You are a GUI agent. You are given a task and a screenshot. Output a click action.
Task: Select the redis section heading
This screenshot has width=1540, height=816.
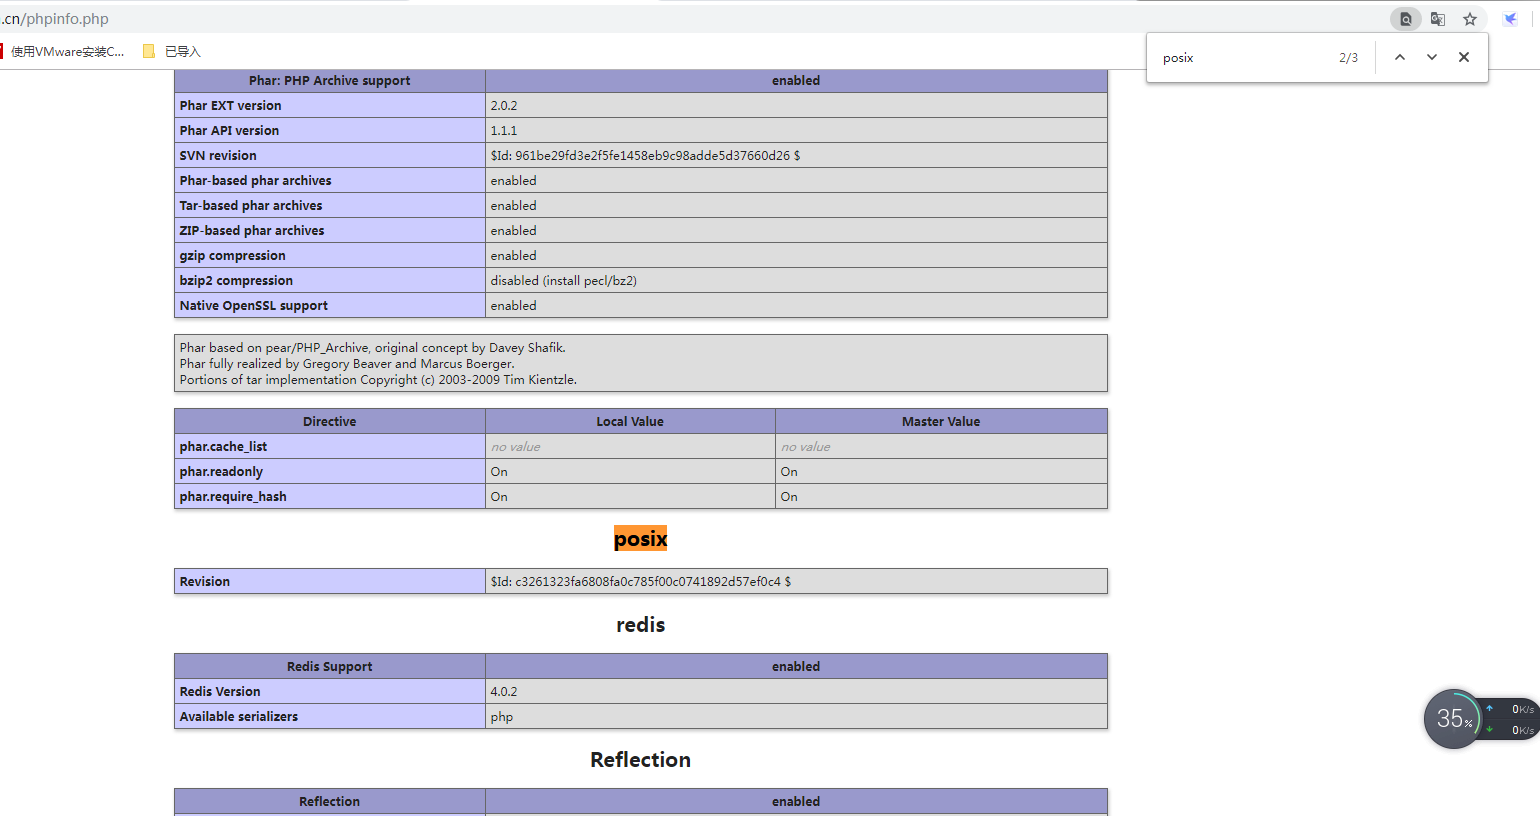(640, 625)
